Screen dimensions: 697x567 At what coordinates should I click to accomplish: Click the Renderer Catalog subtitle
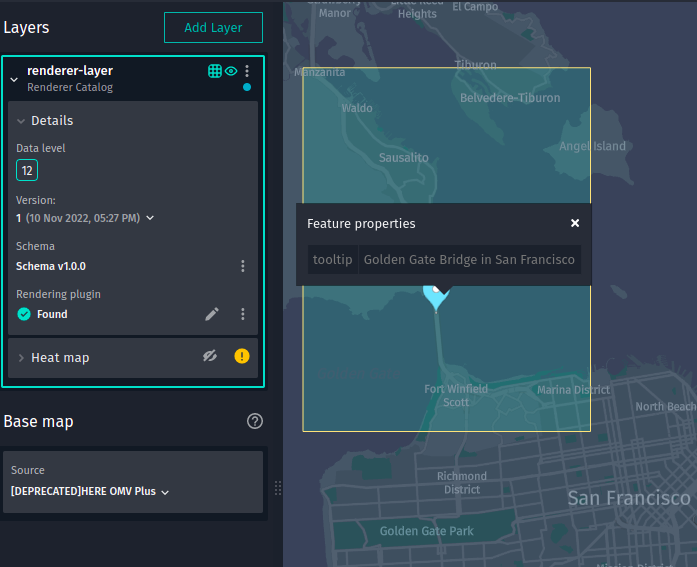tap(70, 87)
